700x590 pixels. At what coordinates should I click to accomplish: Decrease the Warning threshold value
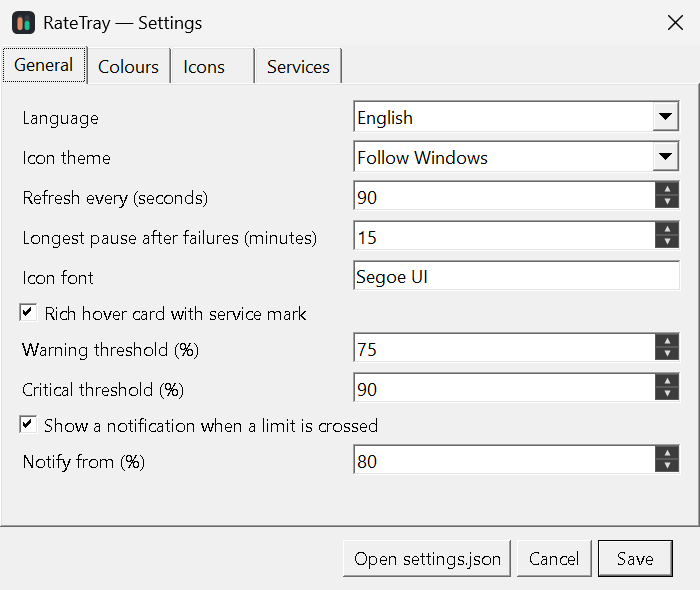(667, 354)
